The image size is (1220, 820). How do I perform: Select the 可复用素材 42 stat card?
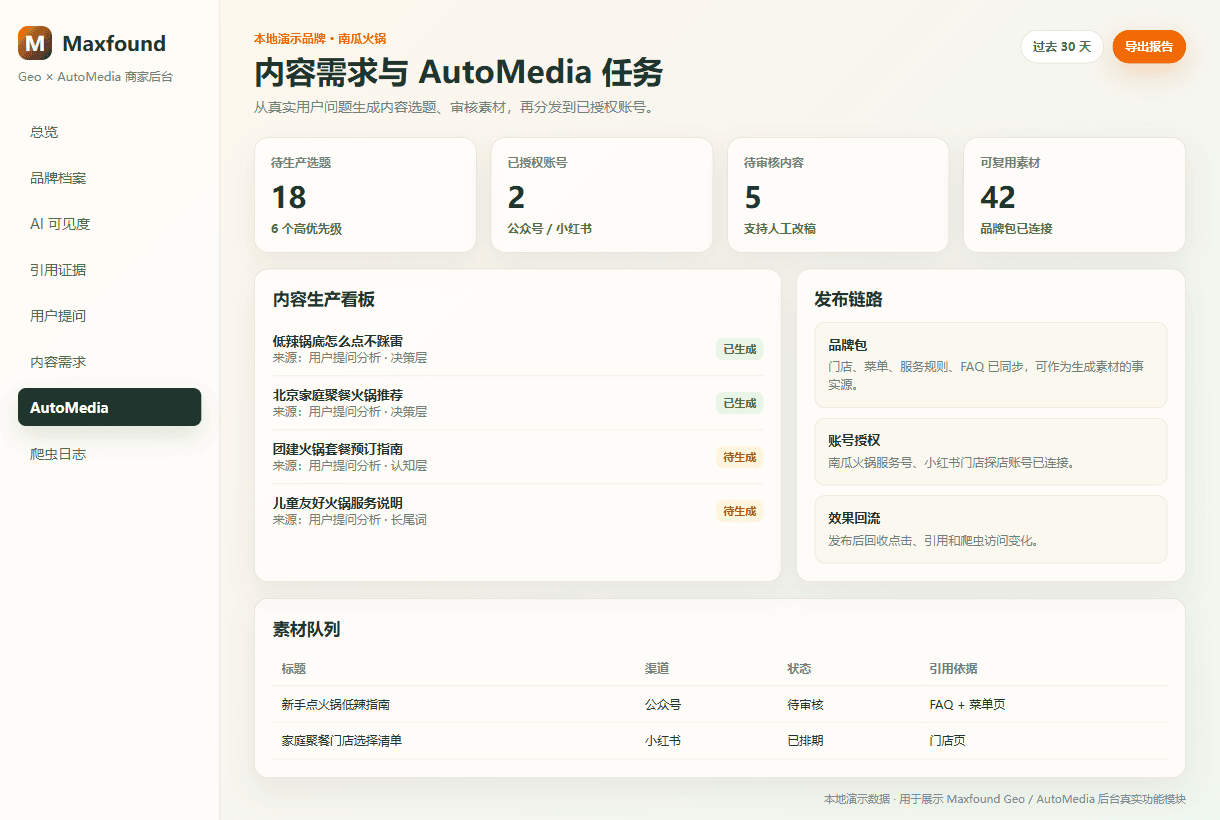[1074, 195]
